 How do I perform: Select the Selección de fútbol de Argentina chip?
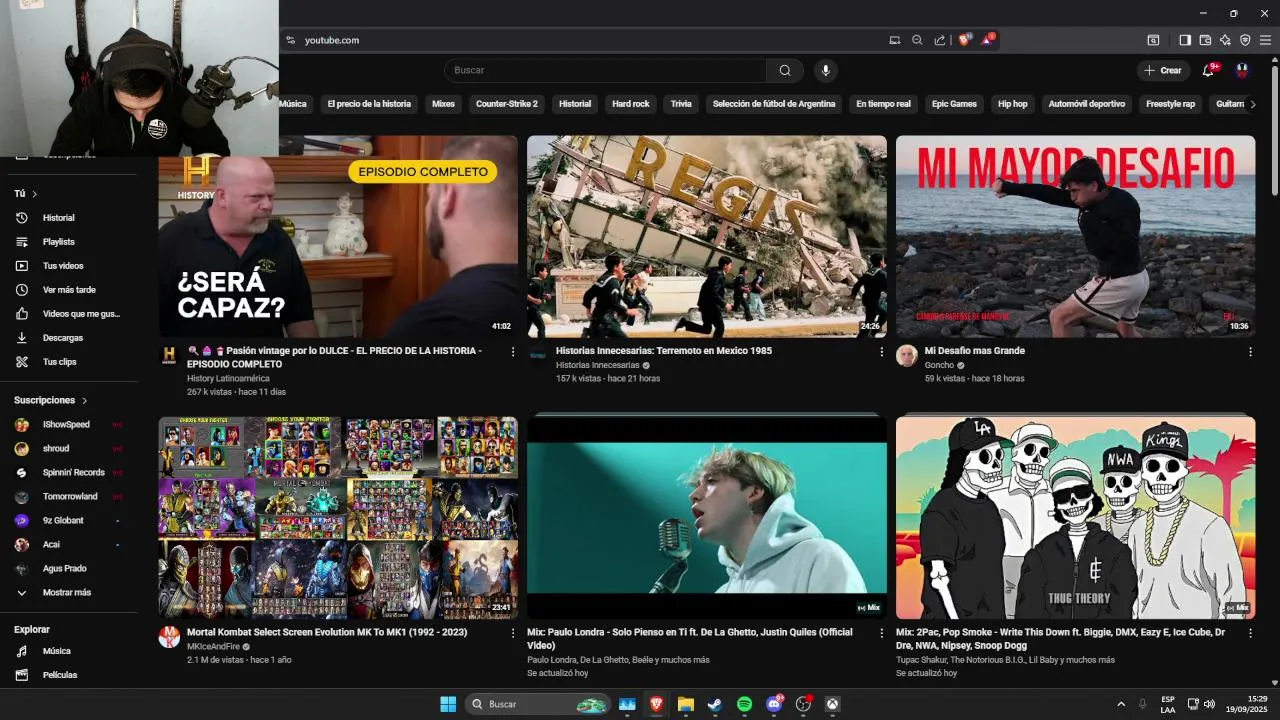coord(774,104)
